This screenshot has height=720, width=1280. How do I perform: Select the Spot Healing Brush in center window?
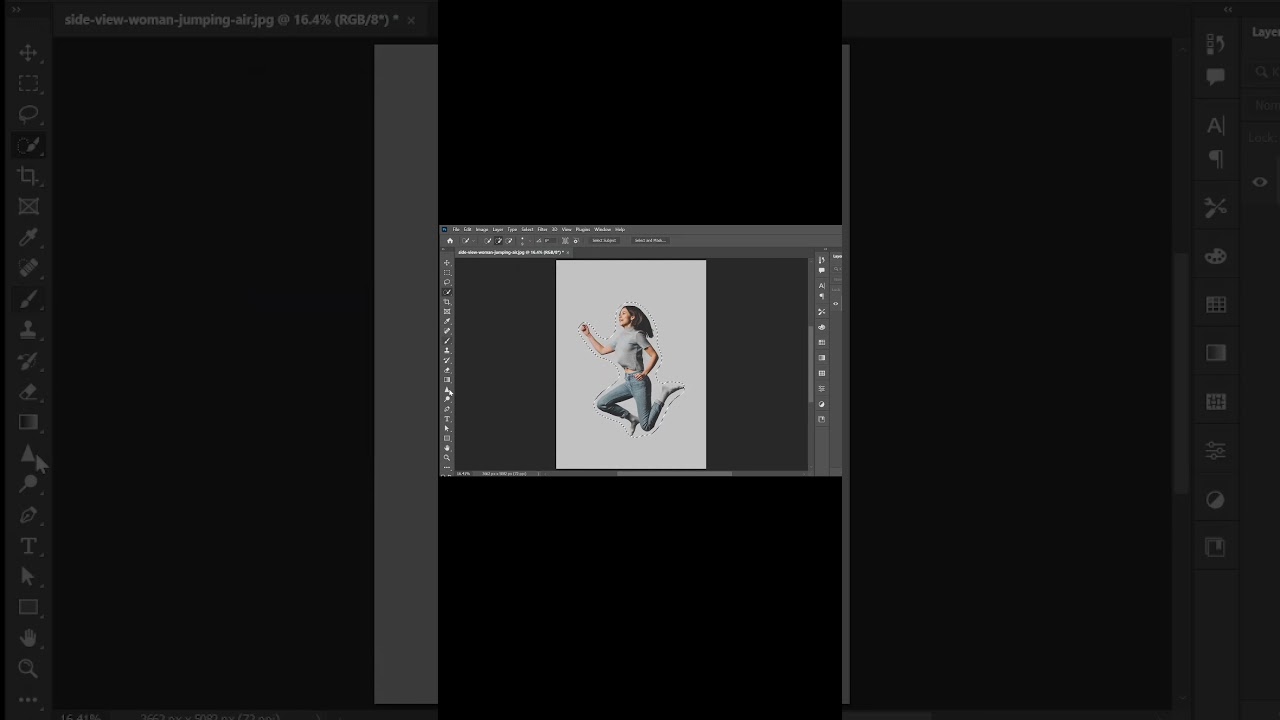(447, 331)
